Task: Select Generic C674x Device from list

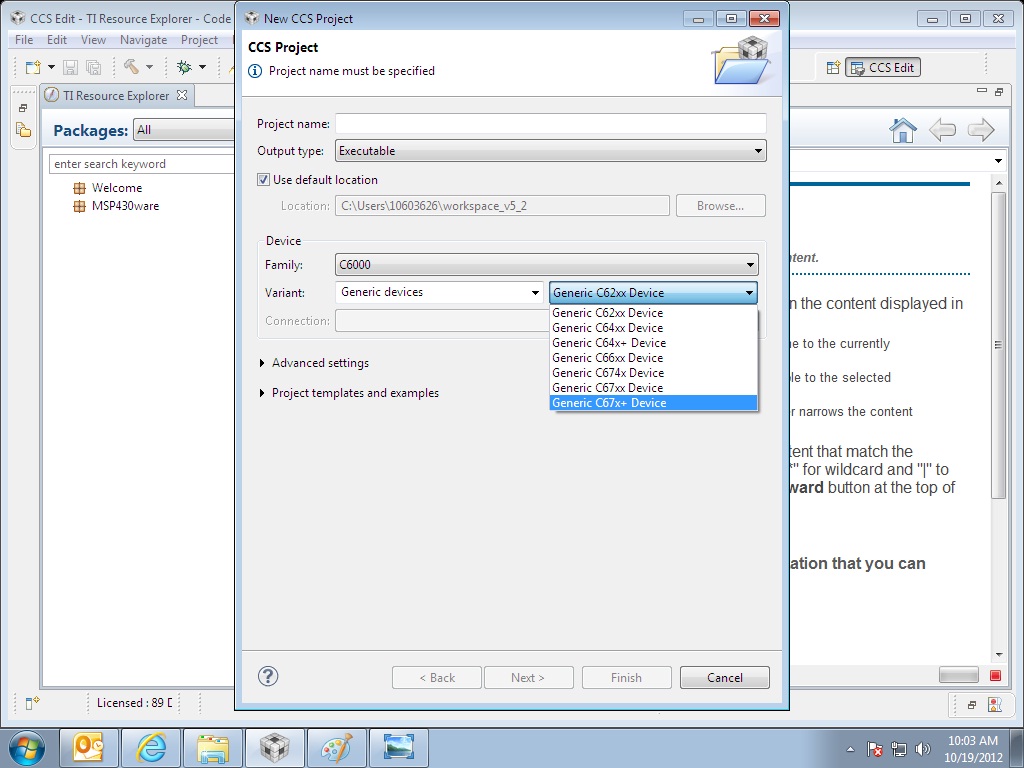Action: [x=653, y=373]
